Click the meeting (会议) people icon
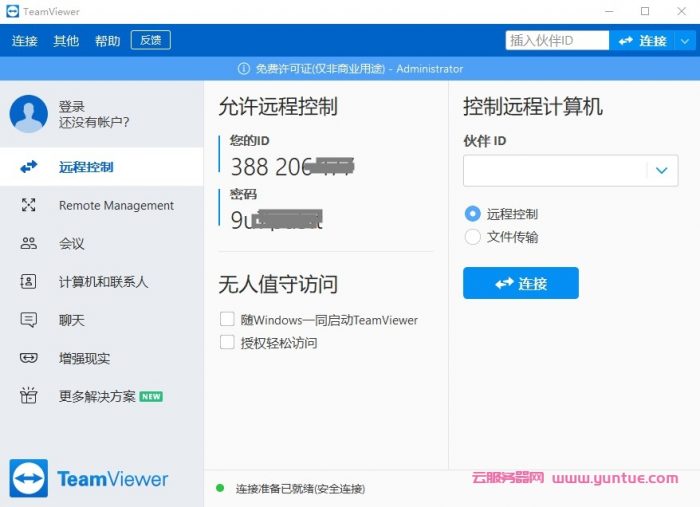The width and height of the screenshot is (700, 507). [29, 243]
